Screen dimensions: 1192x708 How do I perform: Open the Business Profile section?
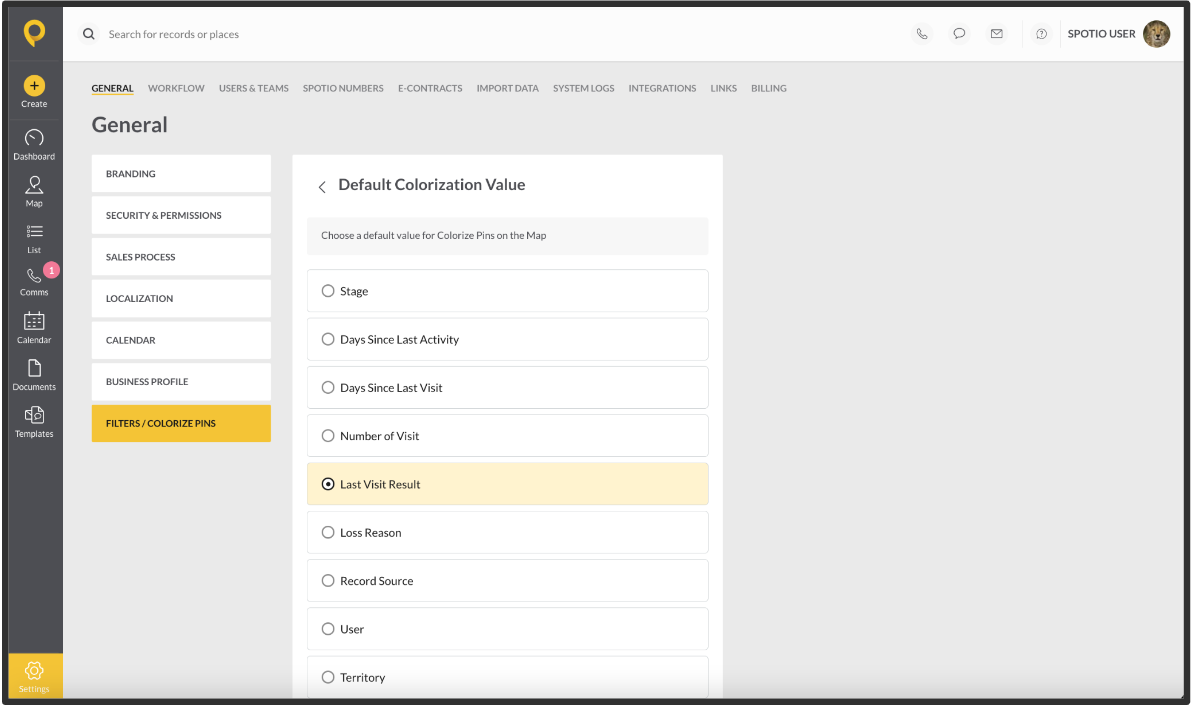pos(182,382)
